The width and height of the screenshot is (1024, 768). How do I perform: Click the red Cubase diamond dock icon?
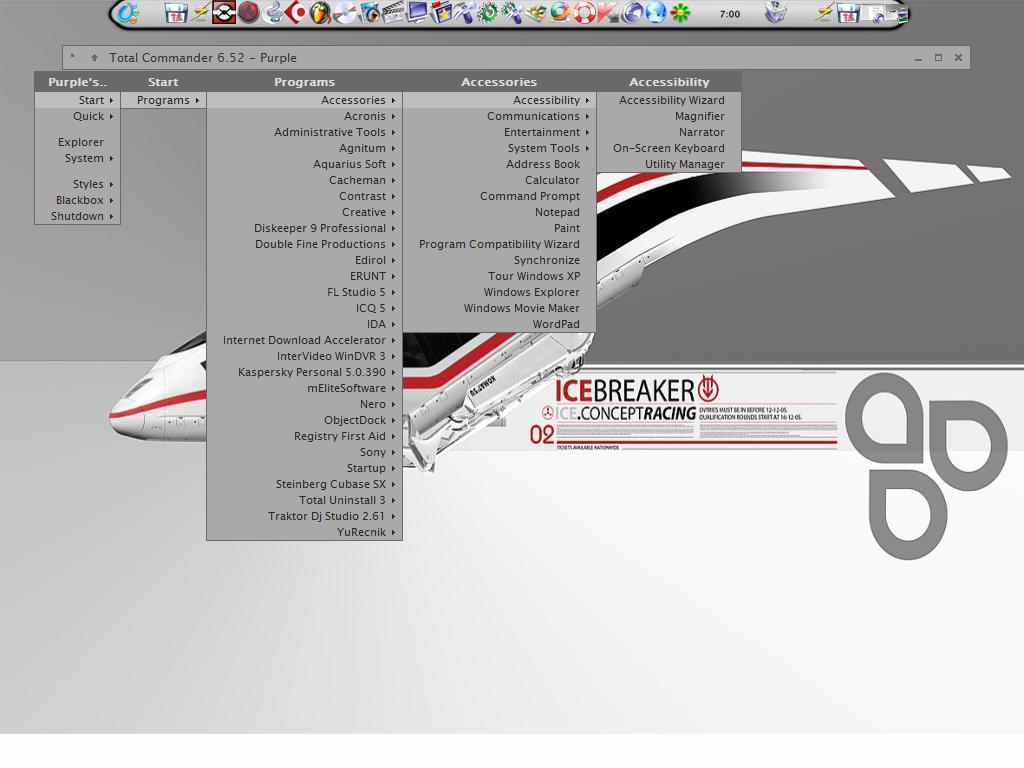point(296,13)
